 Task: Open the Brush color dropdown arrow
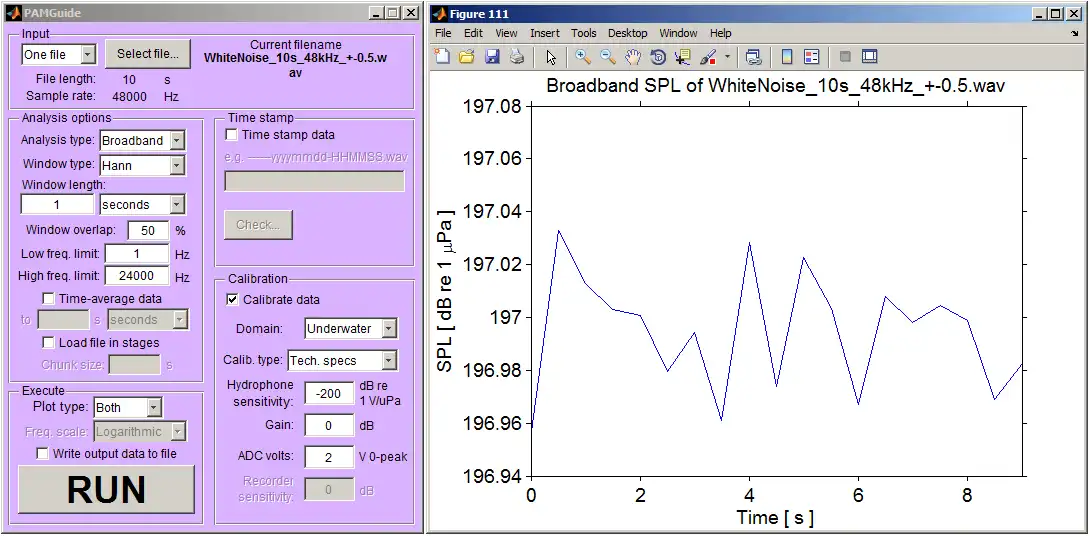click(x=726, y=57)
